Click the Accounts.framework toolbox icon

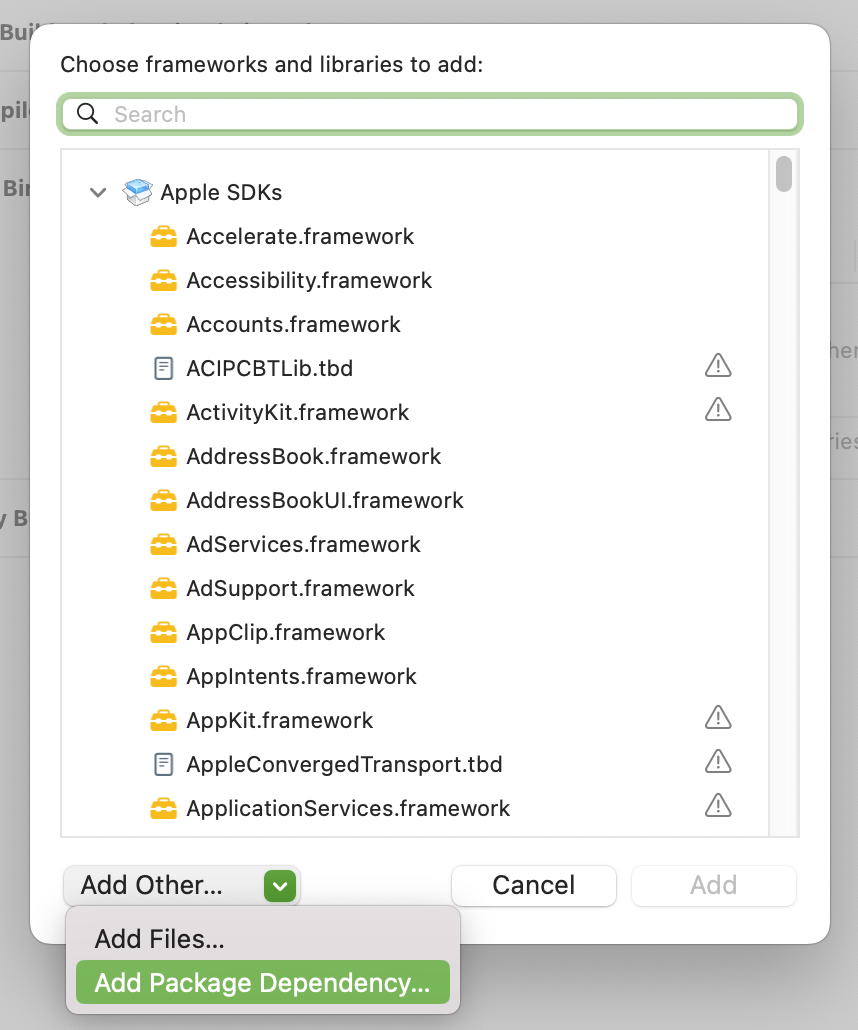(164, 325)
